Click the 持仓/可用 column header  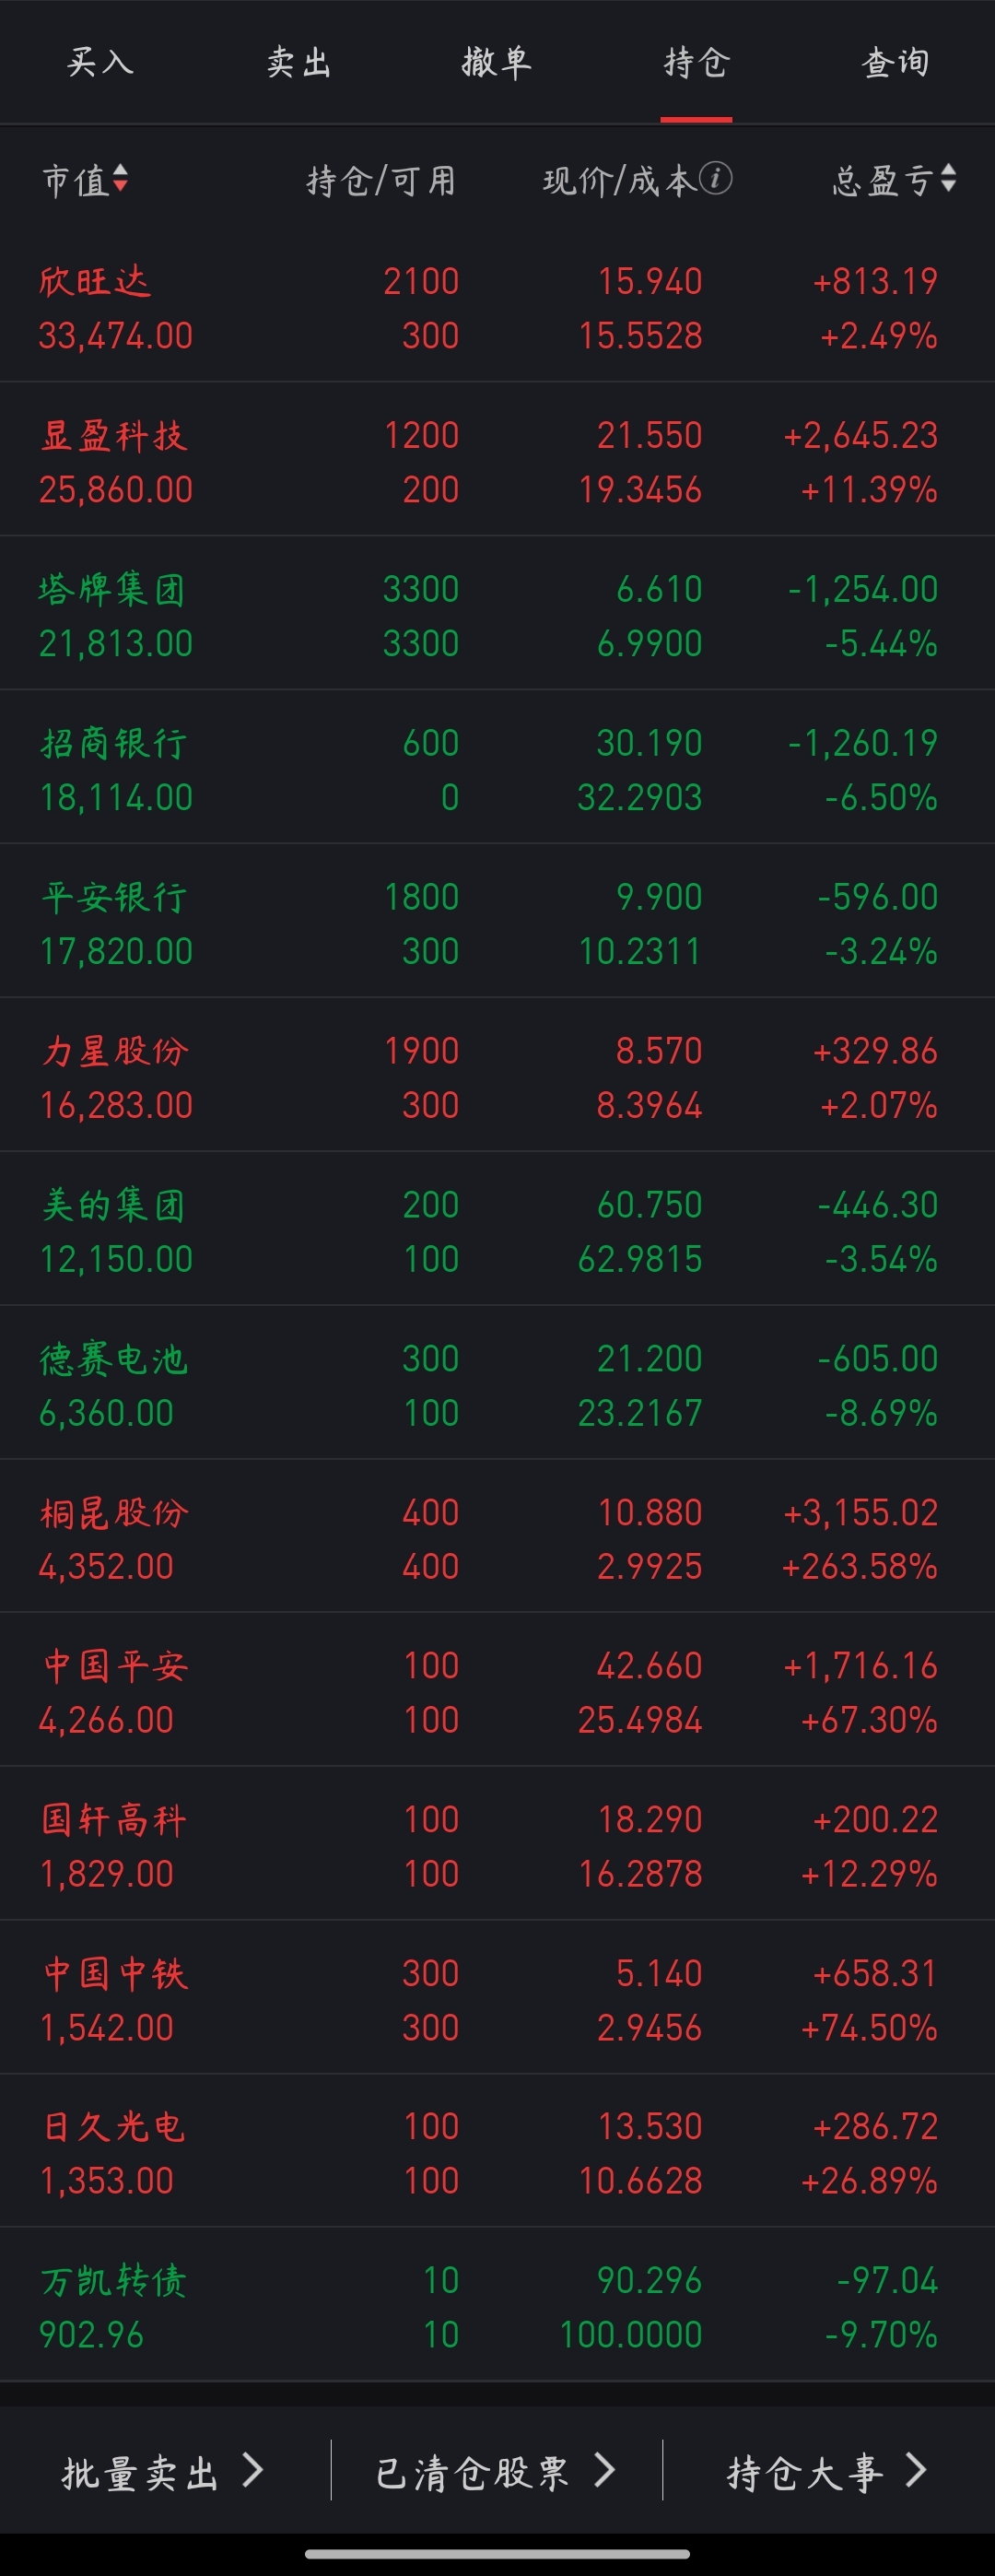[x=380, y=181]
